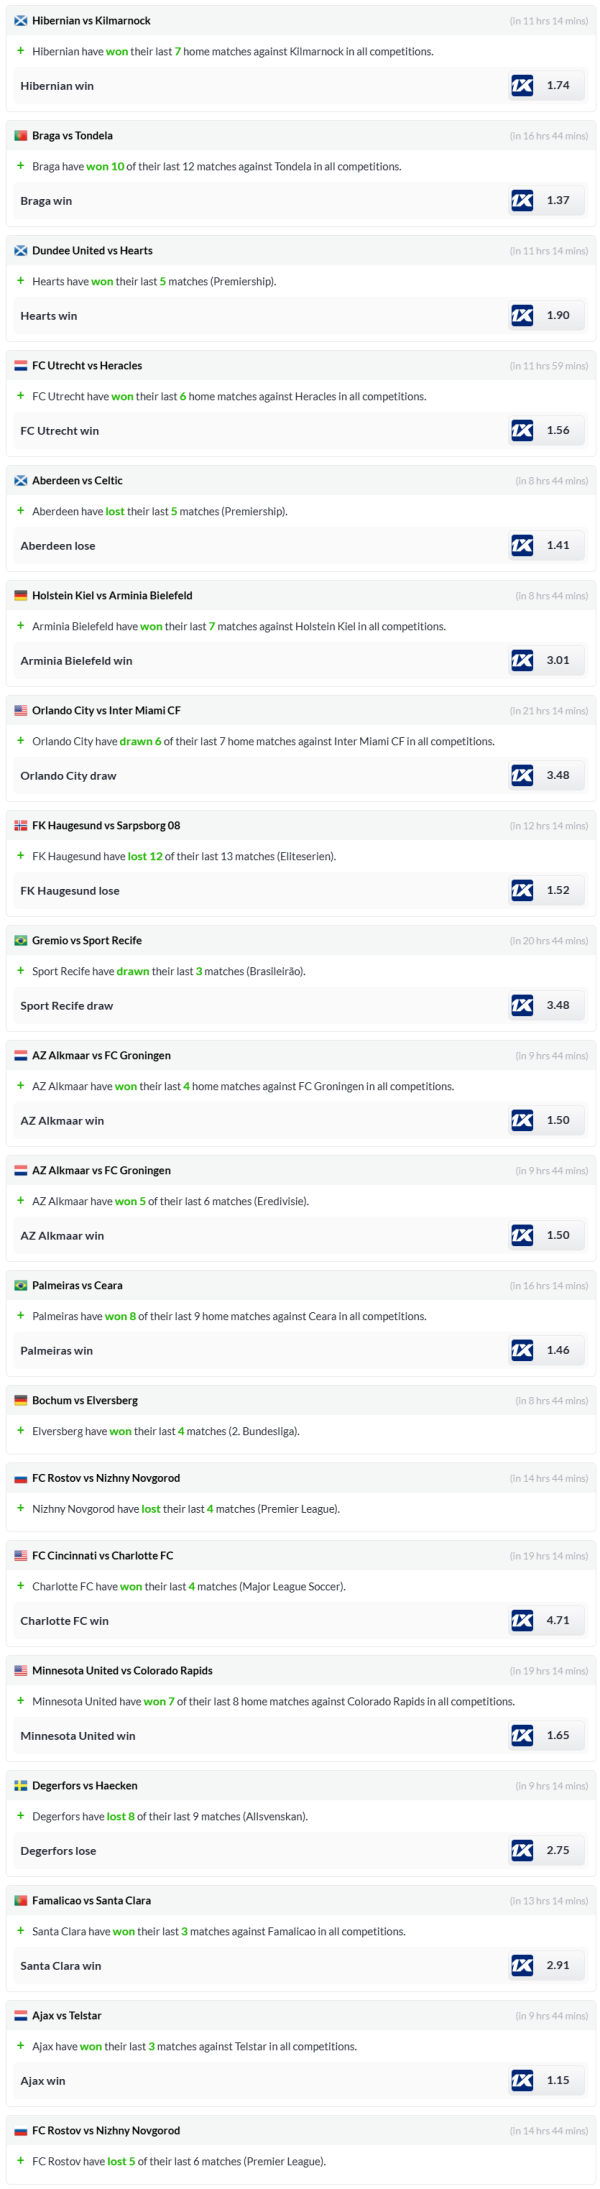Image resolution: width=600 pixels, height=2189 pixels.
Task: Select the 1.56 odds for FC Utrecht win
Action: [x=558, y=431]
